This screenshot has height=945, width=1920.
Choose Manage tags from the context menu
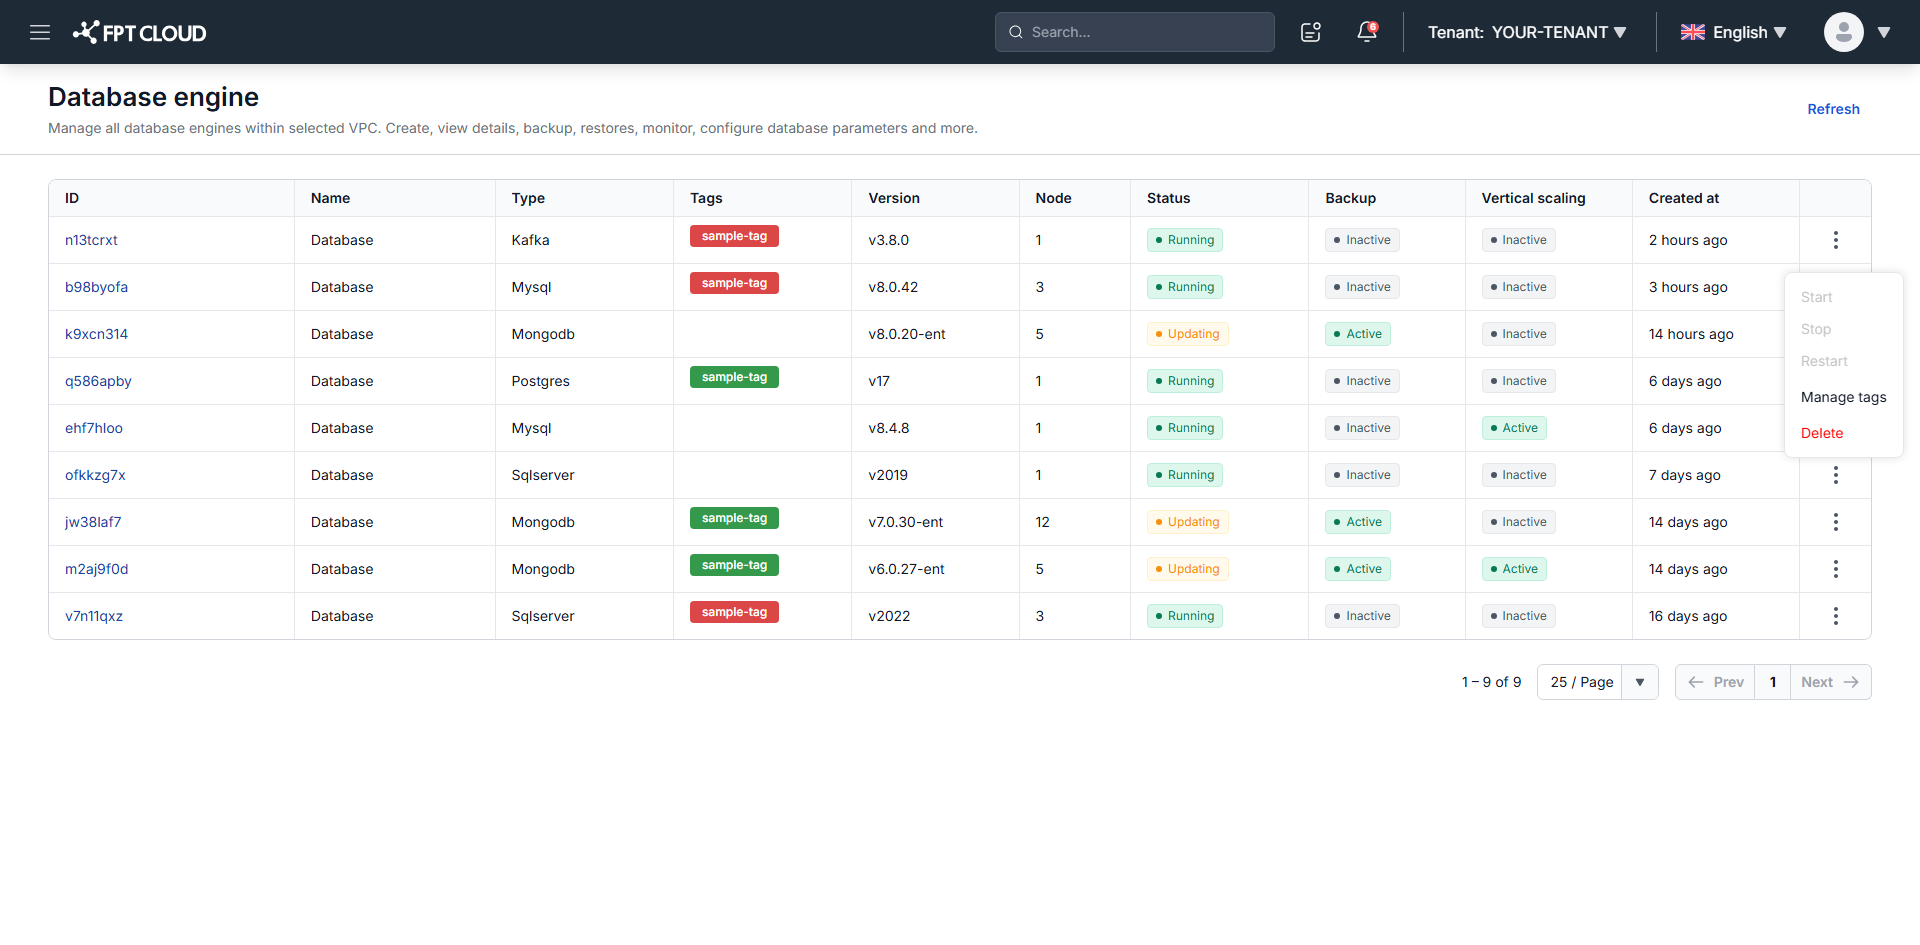click(x=1844, y=397)
